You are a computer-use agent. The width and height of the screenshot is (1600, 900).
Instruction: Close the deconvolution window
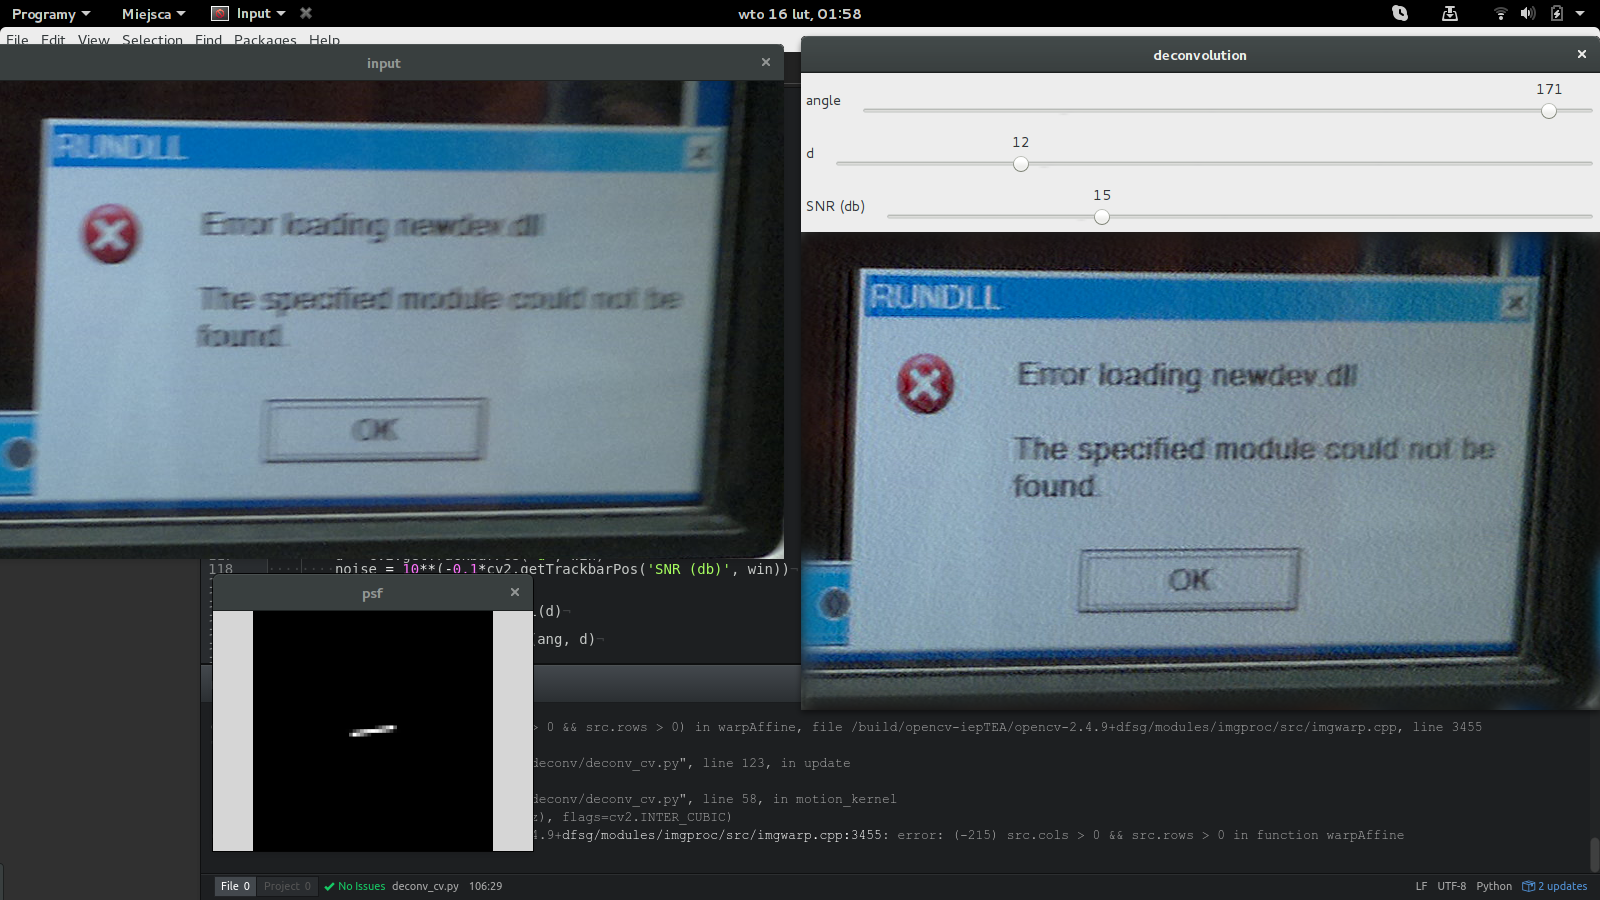pos(1582,54)
